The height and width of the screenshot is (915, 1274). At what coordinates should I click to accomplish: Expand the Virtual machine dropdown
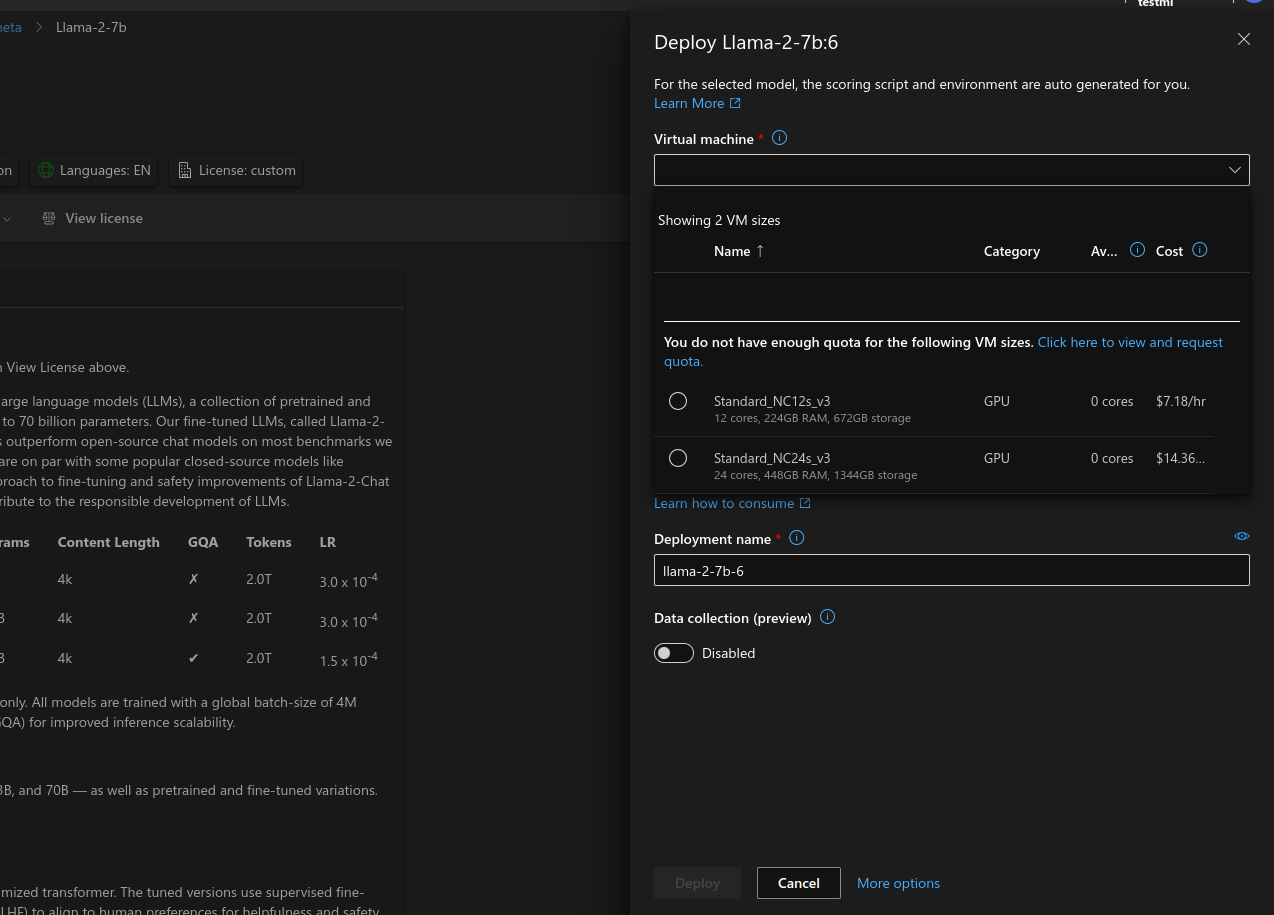(951, 170)
